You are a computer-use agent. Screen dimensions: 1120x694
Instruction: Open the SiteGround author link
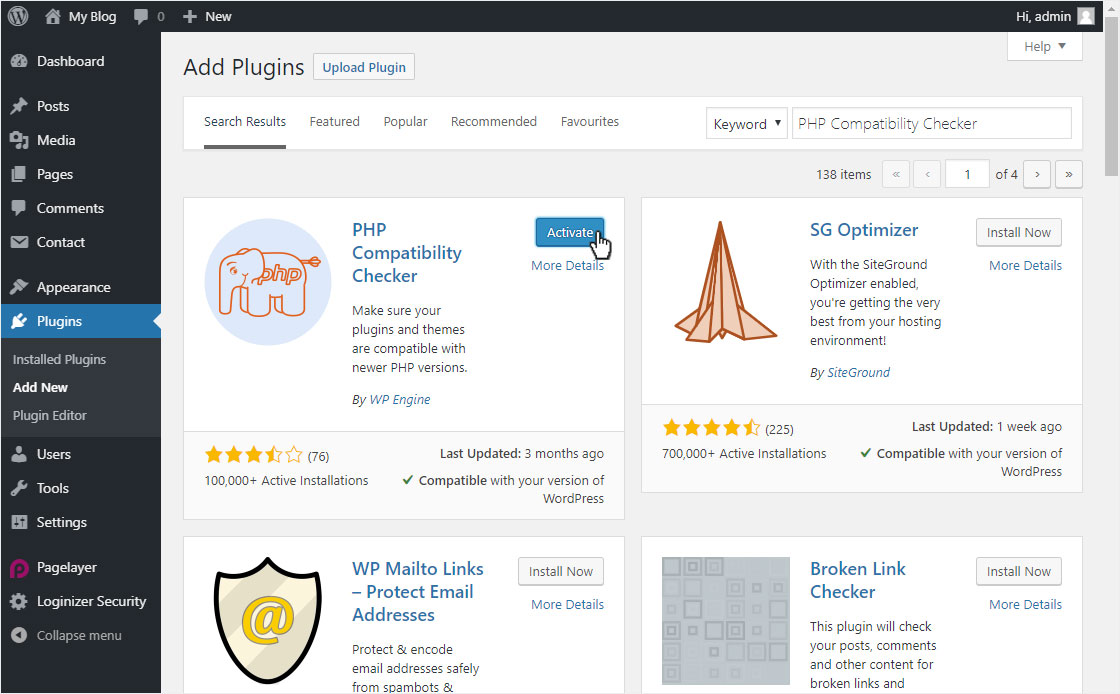(x=859, y=373)
